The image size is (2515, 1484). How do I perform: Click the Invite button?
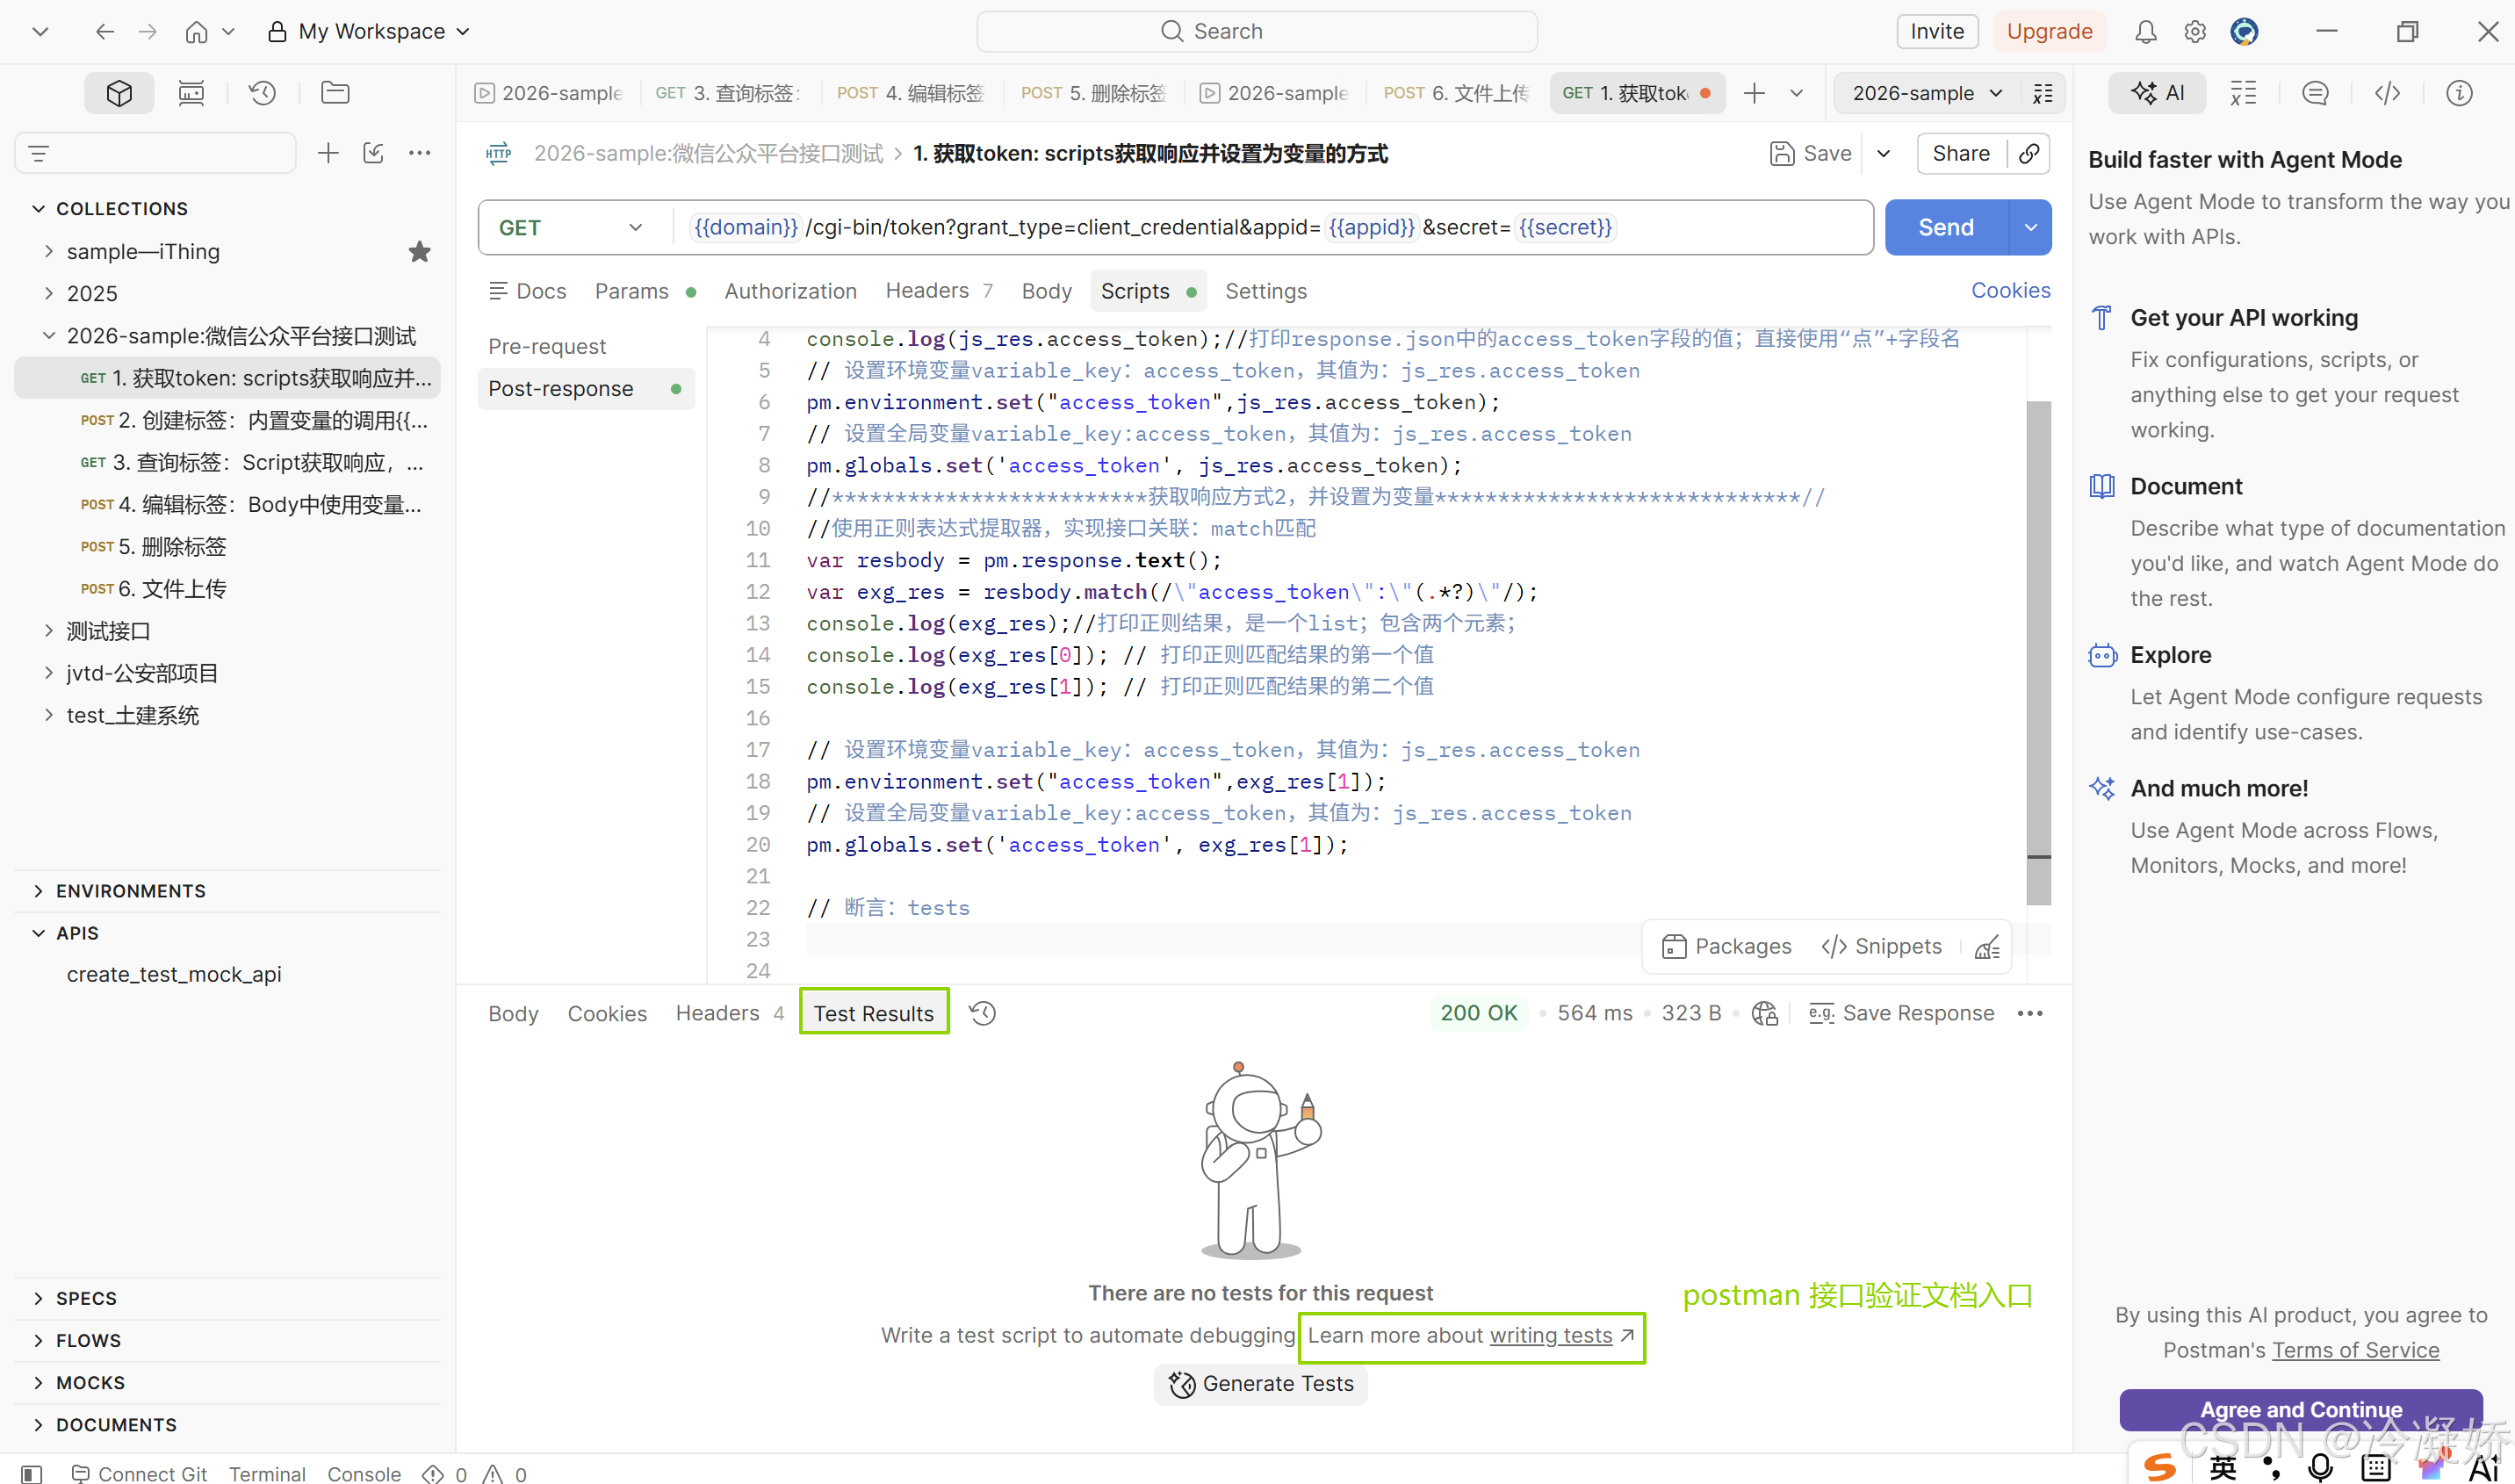pos(1936,32)
